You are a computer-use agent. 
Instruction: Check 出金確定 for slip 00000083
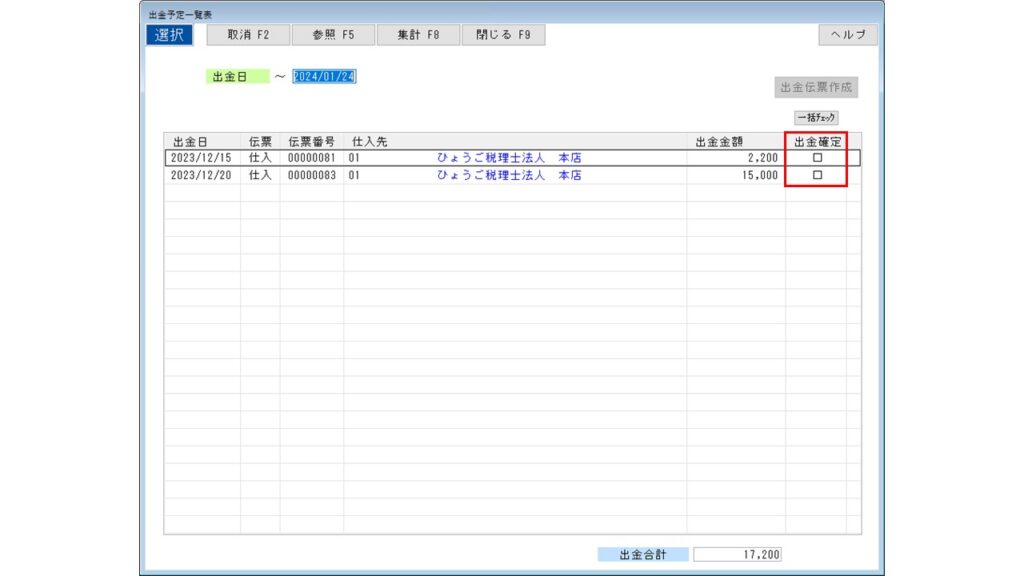(x=817, y=175)
